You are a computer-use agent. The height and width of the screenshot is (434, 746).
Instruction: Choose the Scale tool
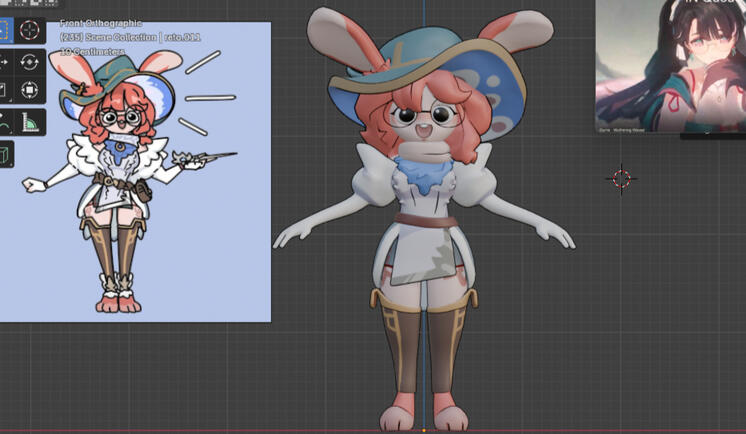point(6,90)
